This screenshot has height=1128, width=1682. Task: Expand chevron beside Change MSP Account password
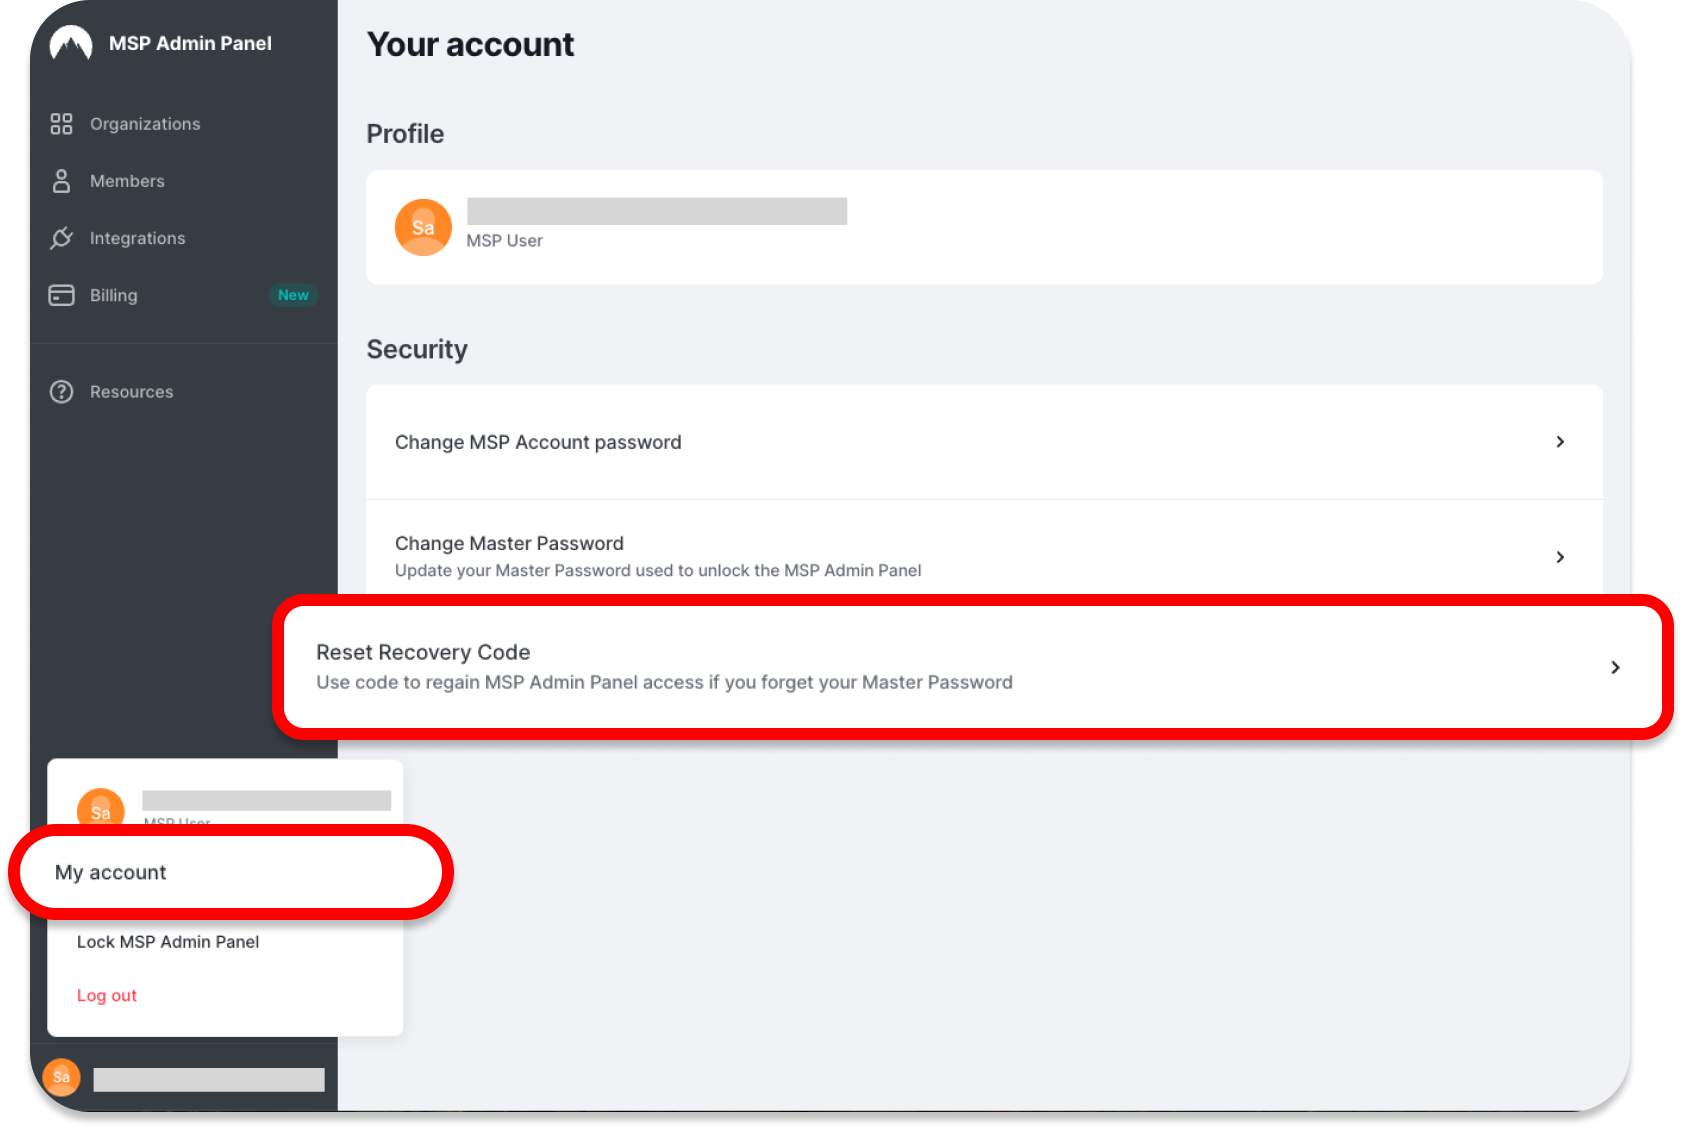point(1560,442)
